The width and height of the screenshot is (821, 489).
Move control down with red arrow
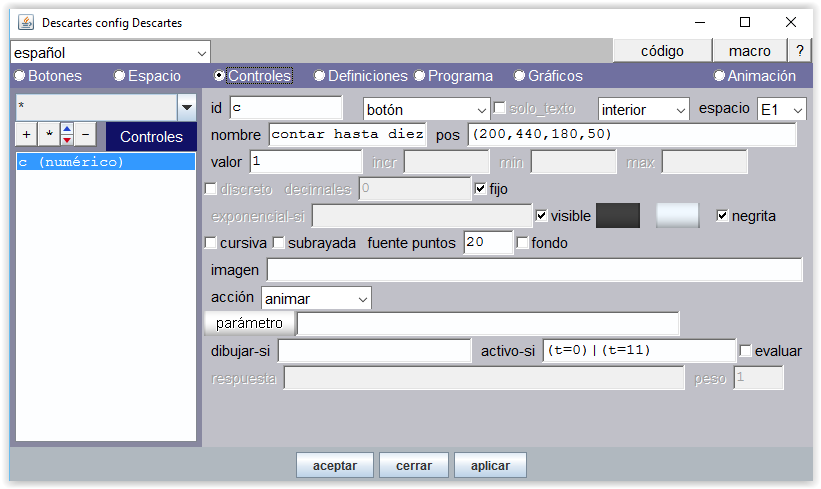pyautogui.click(x=66, y=140)
